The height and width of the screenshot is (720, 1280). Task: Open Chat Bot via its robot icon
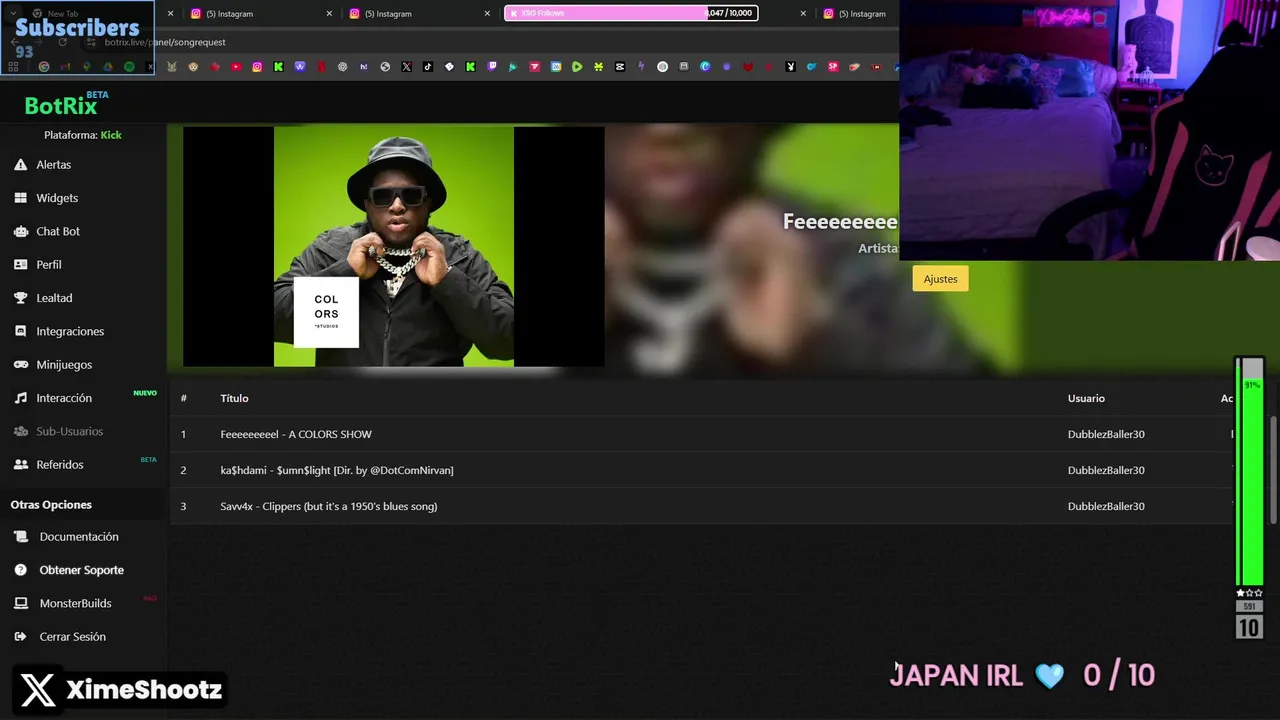point(20,231)
